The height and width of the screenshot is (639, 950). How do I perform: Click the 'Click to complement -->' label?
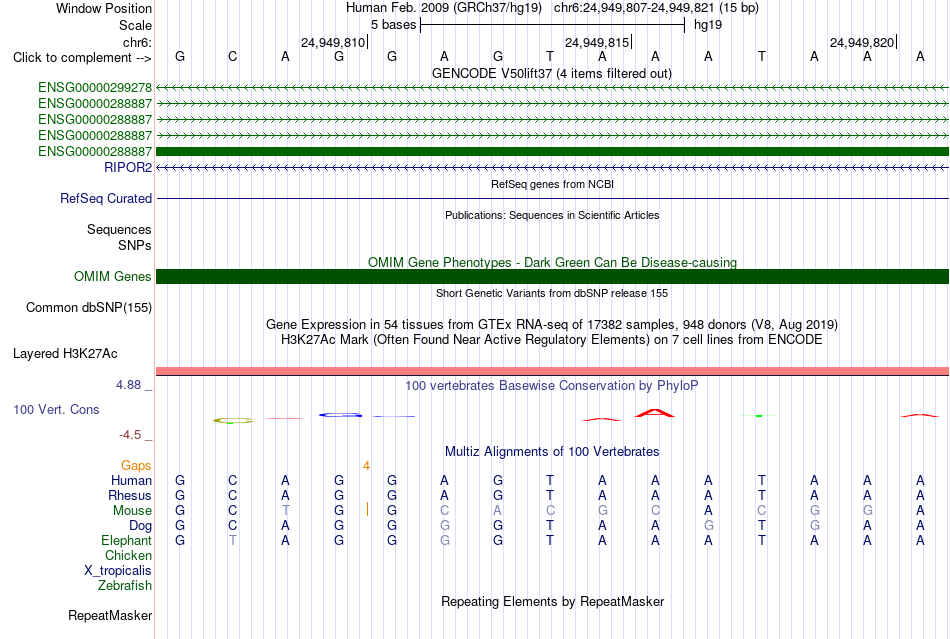click(82, 58)
